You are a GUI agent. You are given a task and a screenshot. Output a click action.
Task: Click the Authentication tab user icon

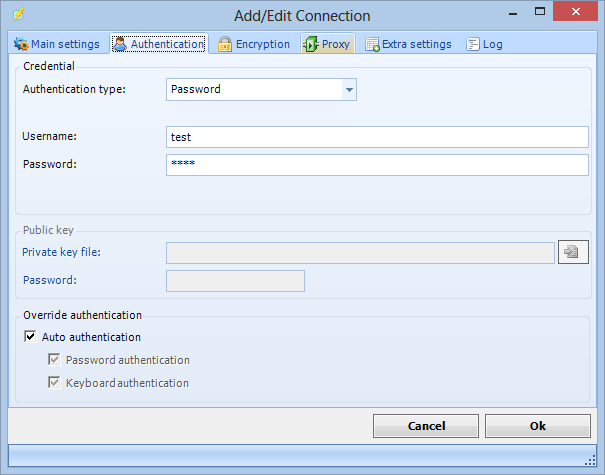point(120,44)
